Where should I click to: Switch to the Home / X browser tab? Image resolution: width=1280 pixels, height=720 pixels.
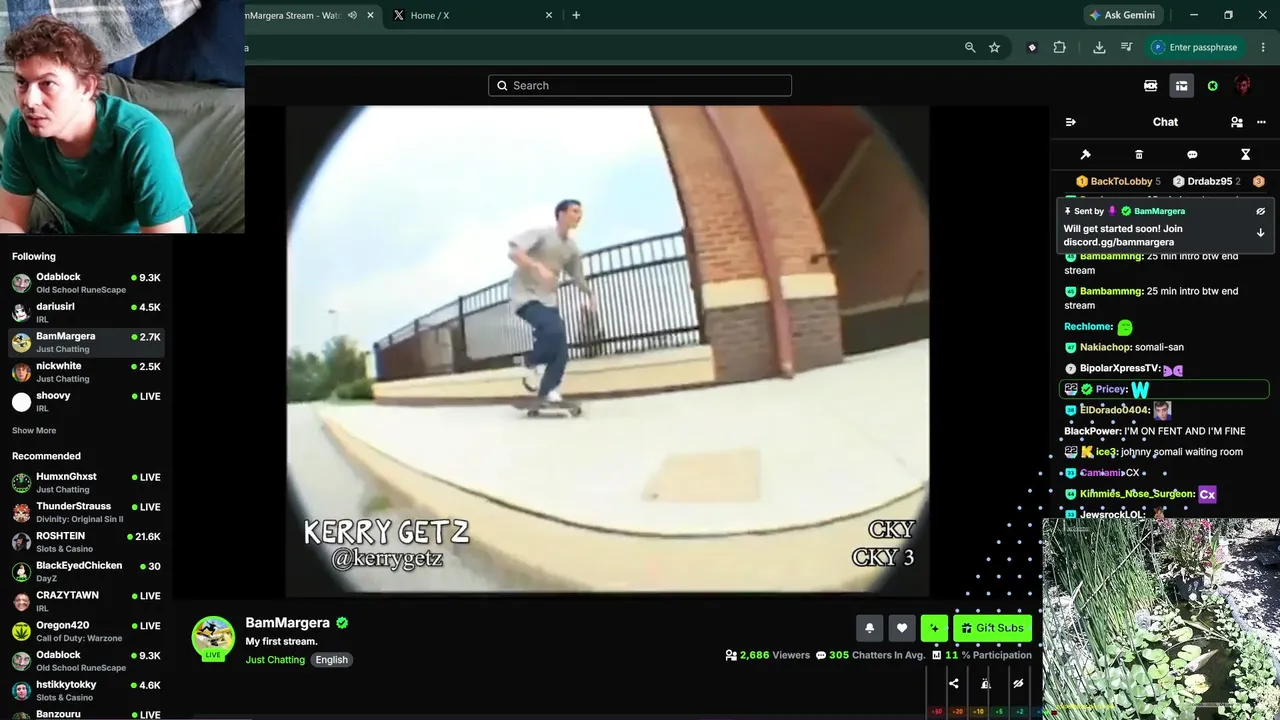[470, 16]
